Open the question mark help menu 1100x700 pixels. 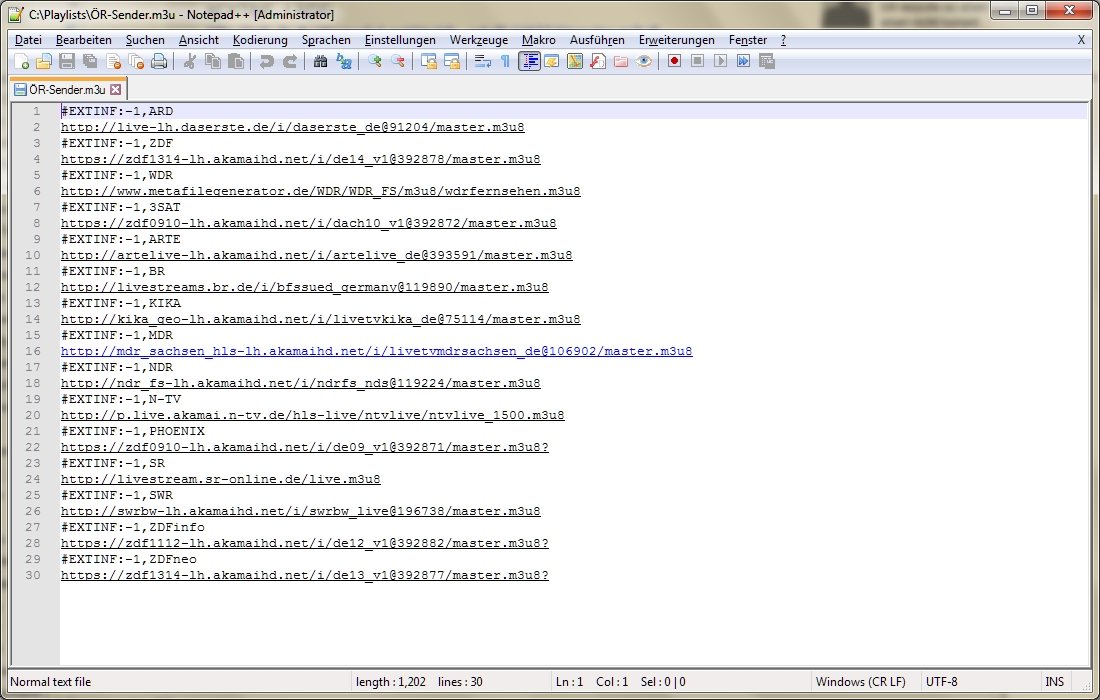tap(783, 40)
